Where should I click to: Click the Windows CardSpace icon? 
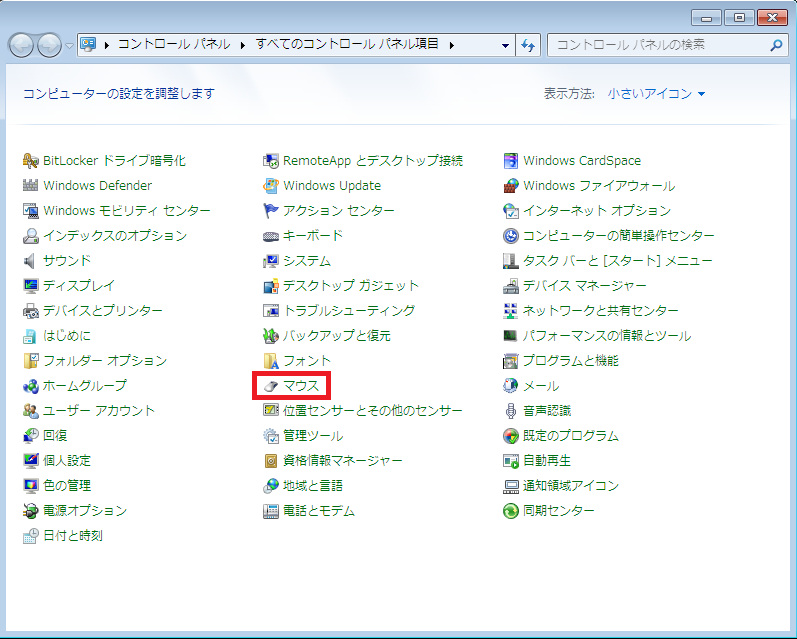pos(510,161)
